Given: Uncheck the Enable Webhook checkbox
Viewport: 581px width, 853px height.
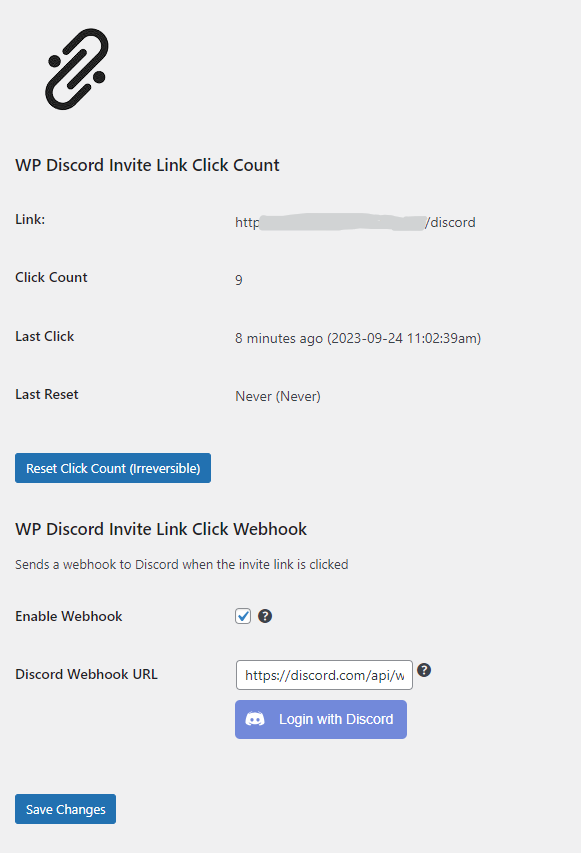Looking at the screenshot, I should (243, 616).
